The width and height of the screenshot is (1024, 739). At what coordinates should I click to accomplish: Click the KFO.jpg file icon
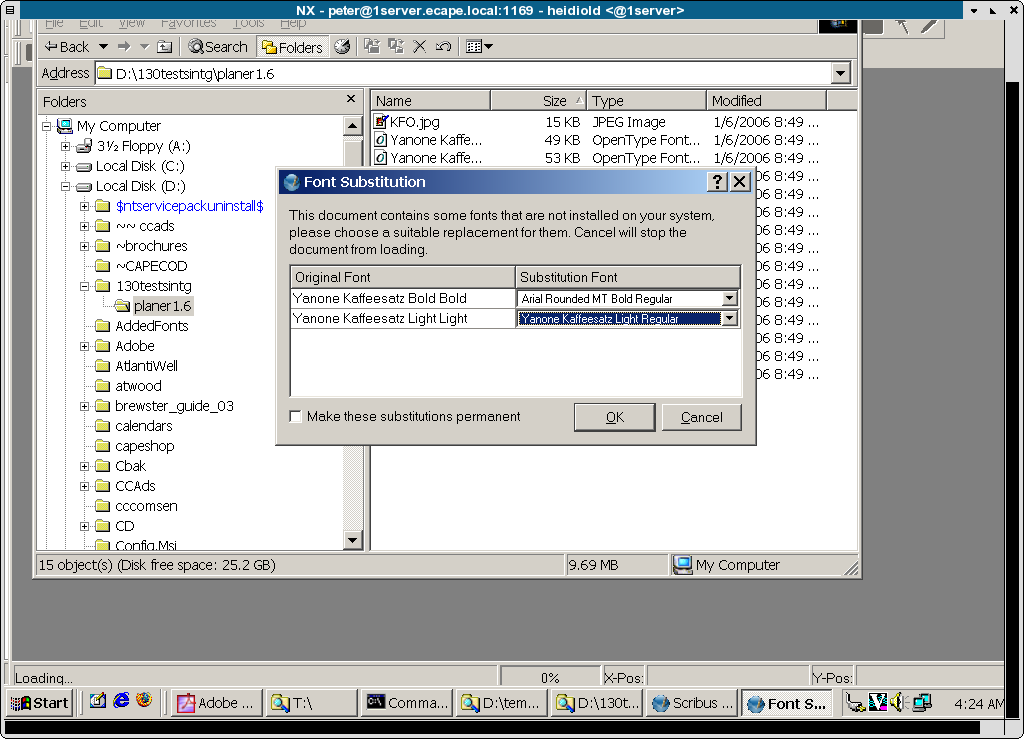381,122
